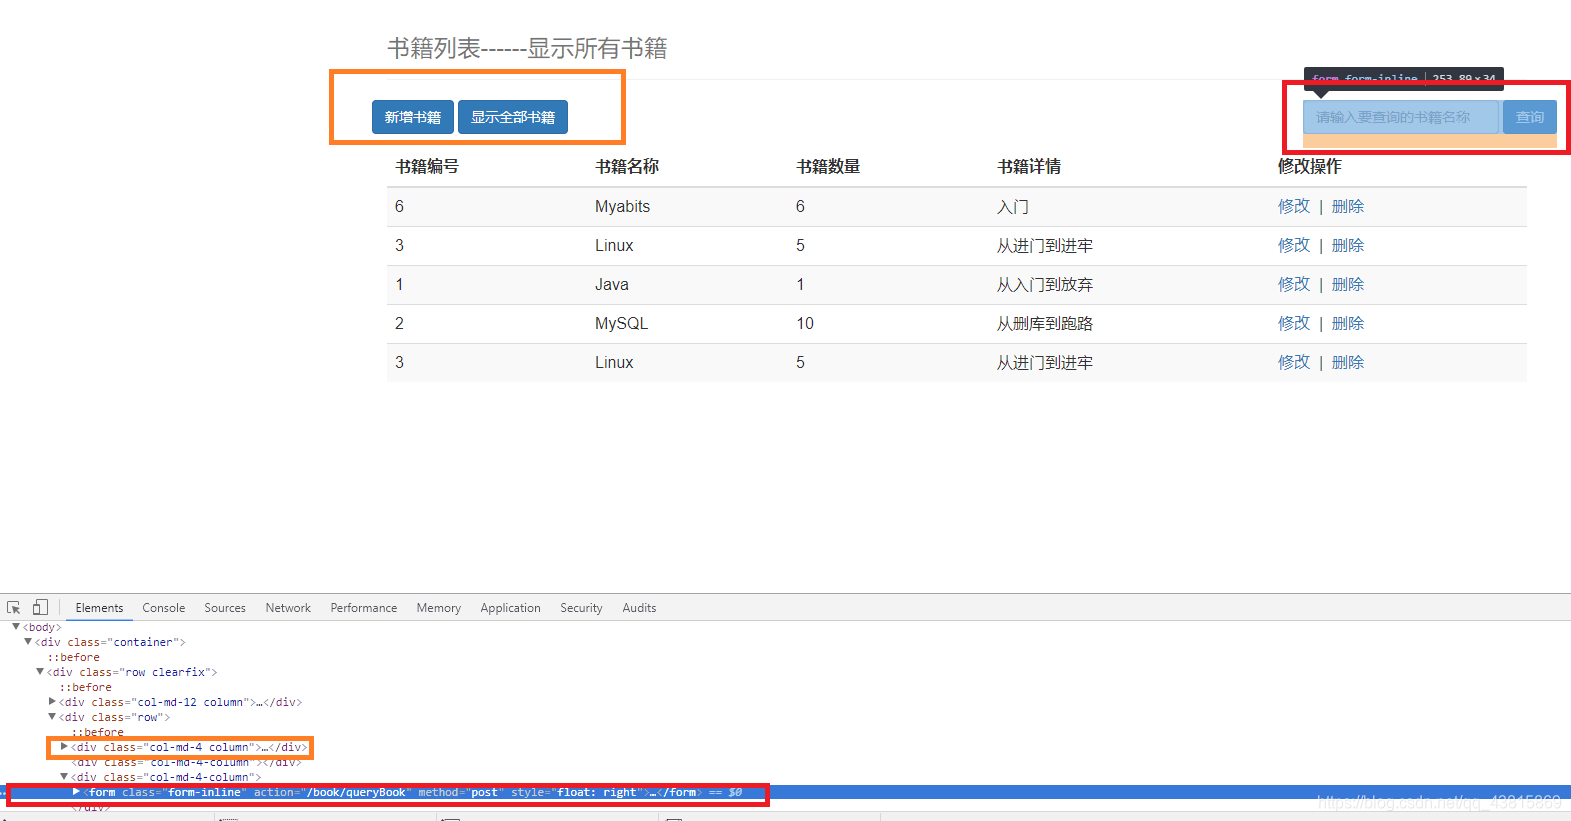Open the Console tab
The image size is (1571, 821).
pos(164,607)
